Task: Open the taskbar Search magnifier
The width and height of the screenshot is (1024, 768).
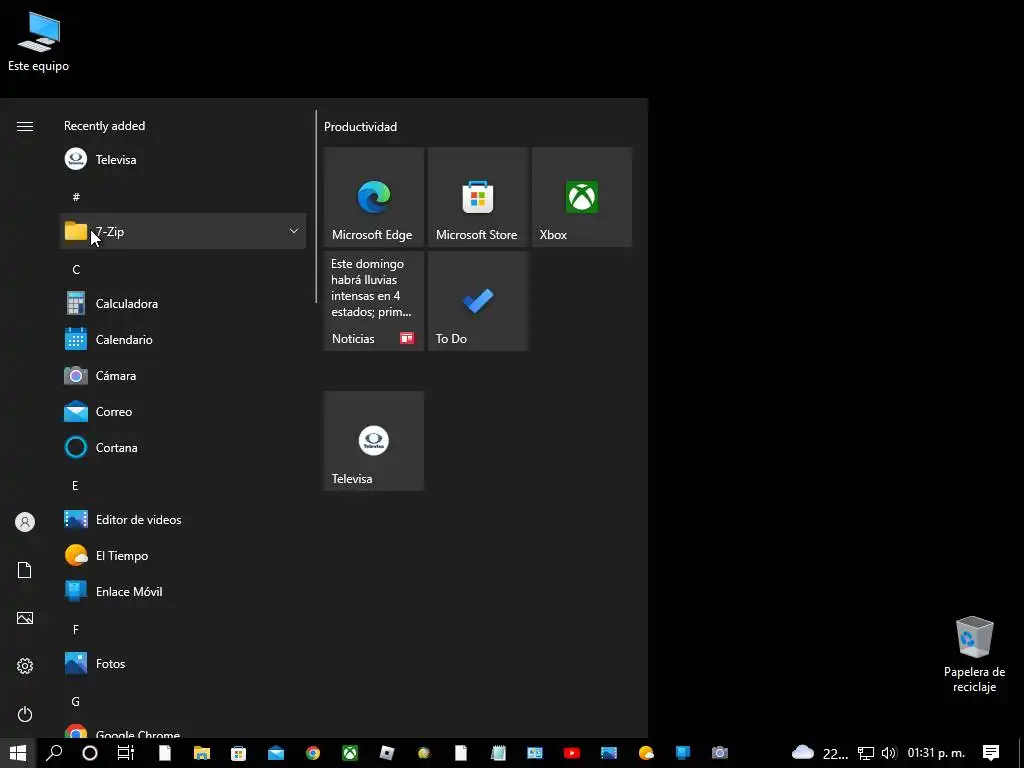Action: 54,753
